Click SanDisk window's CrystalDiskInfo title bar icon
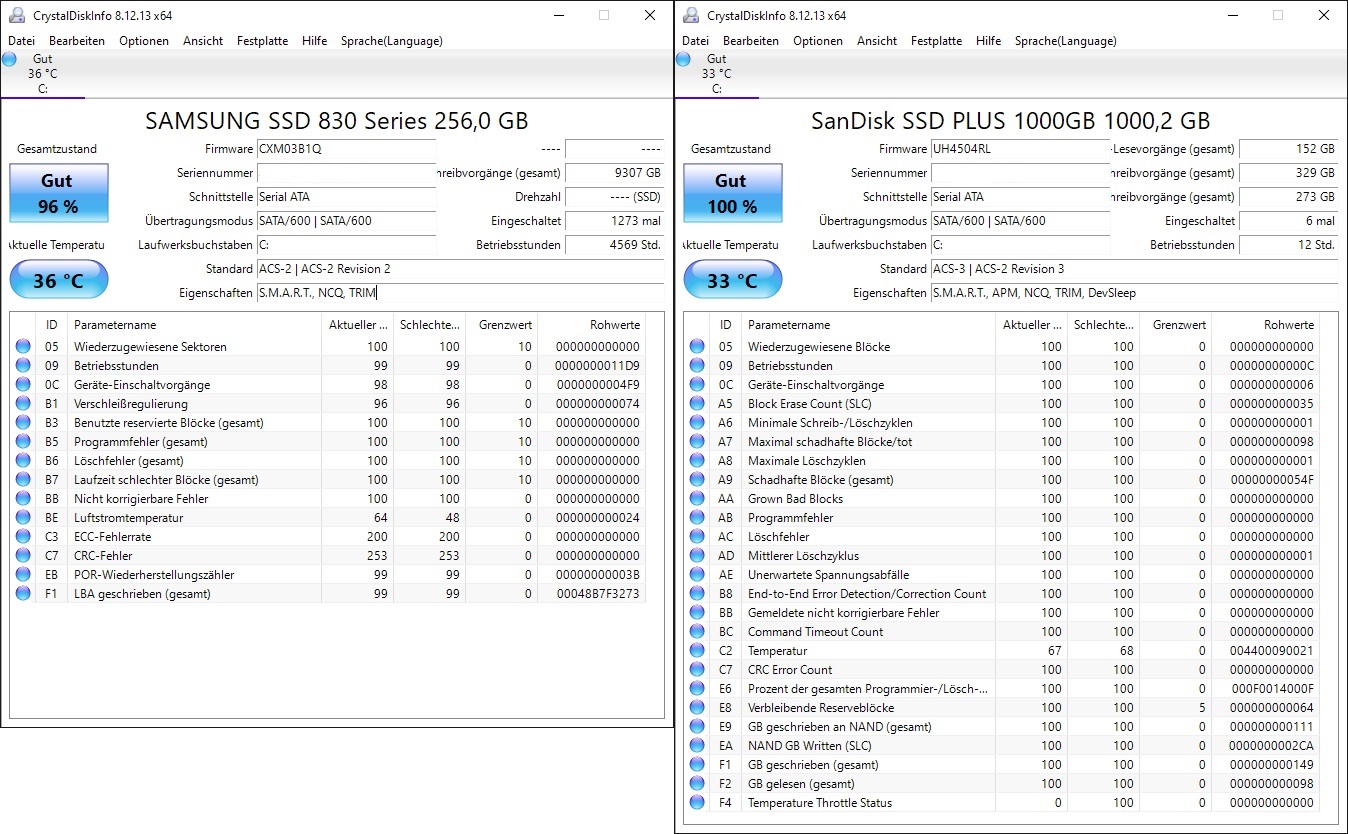 [x=691, y=15]
